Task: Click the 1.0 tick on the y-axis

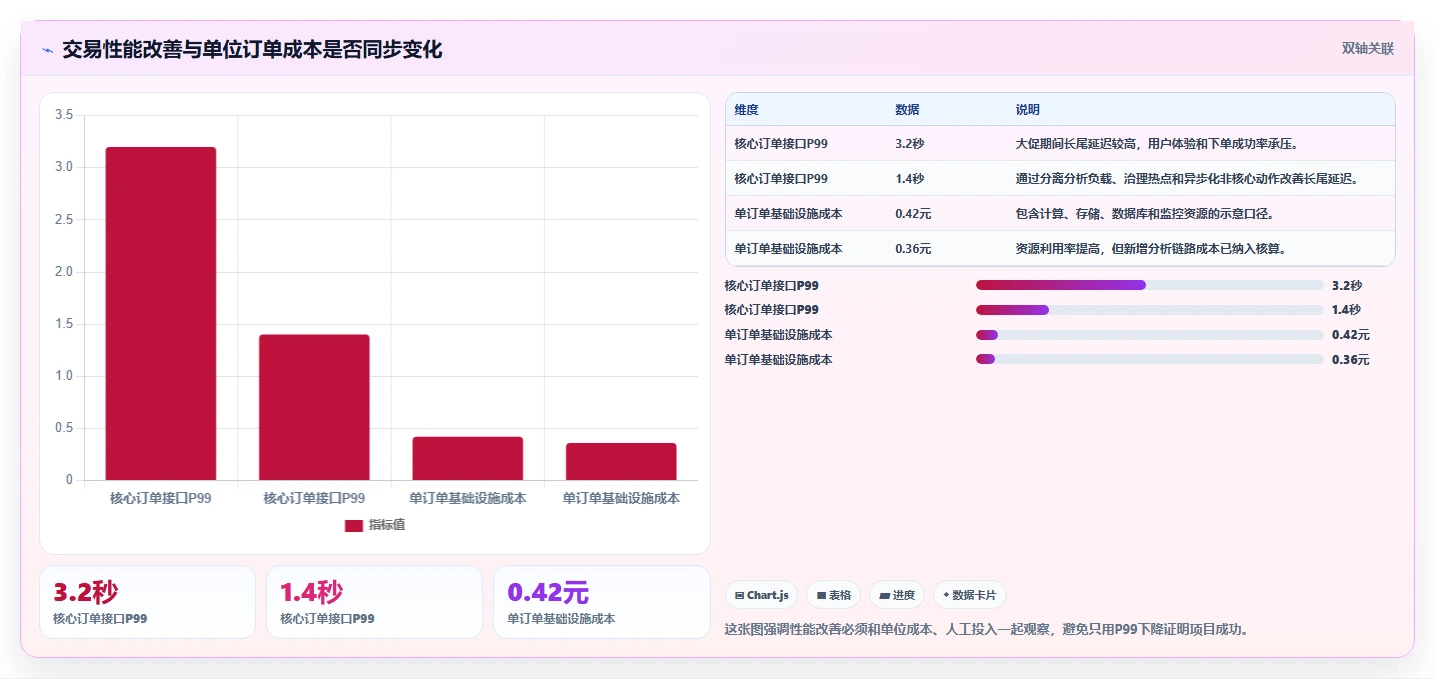Action: [64, 376]
